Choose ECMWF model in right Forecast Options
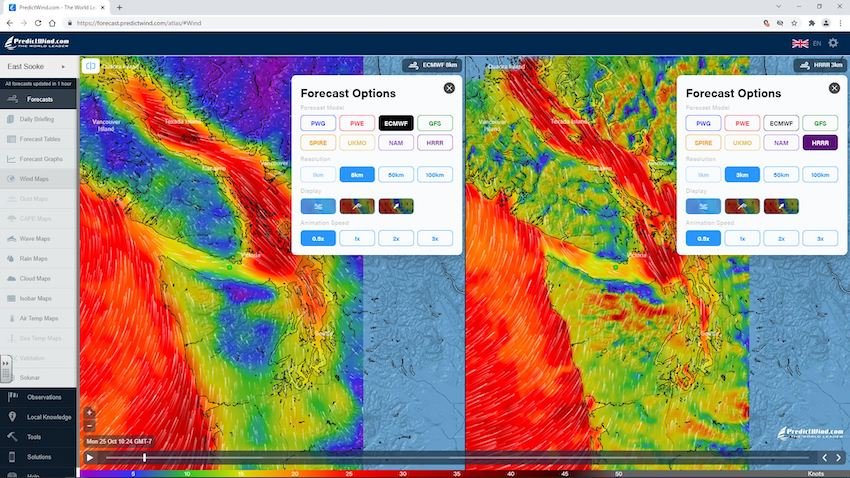This screenshot has width=850, height=478. click(781, 123)
